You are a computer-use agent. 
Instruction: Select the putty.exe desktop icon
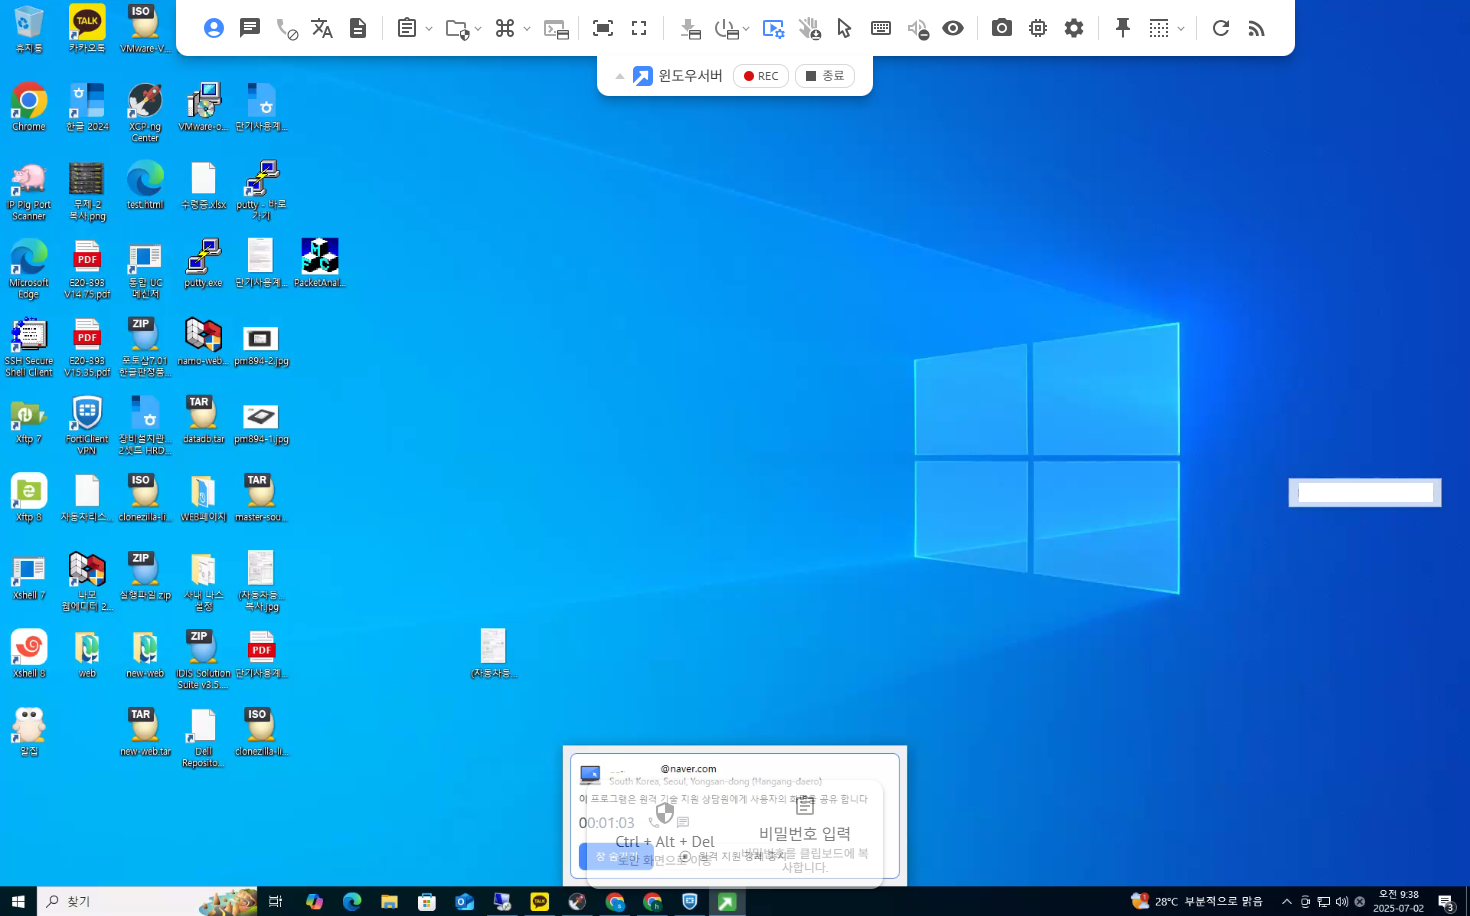click(203, 263)
